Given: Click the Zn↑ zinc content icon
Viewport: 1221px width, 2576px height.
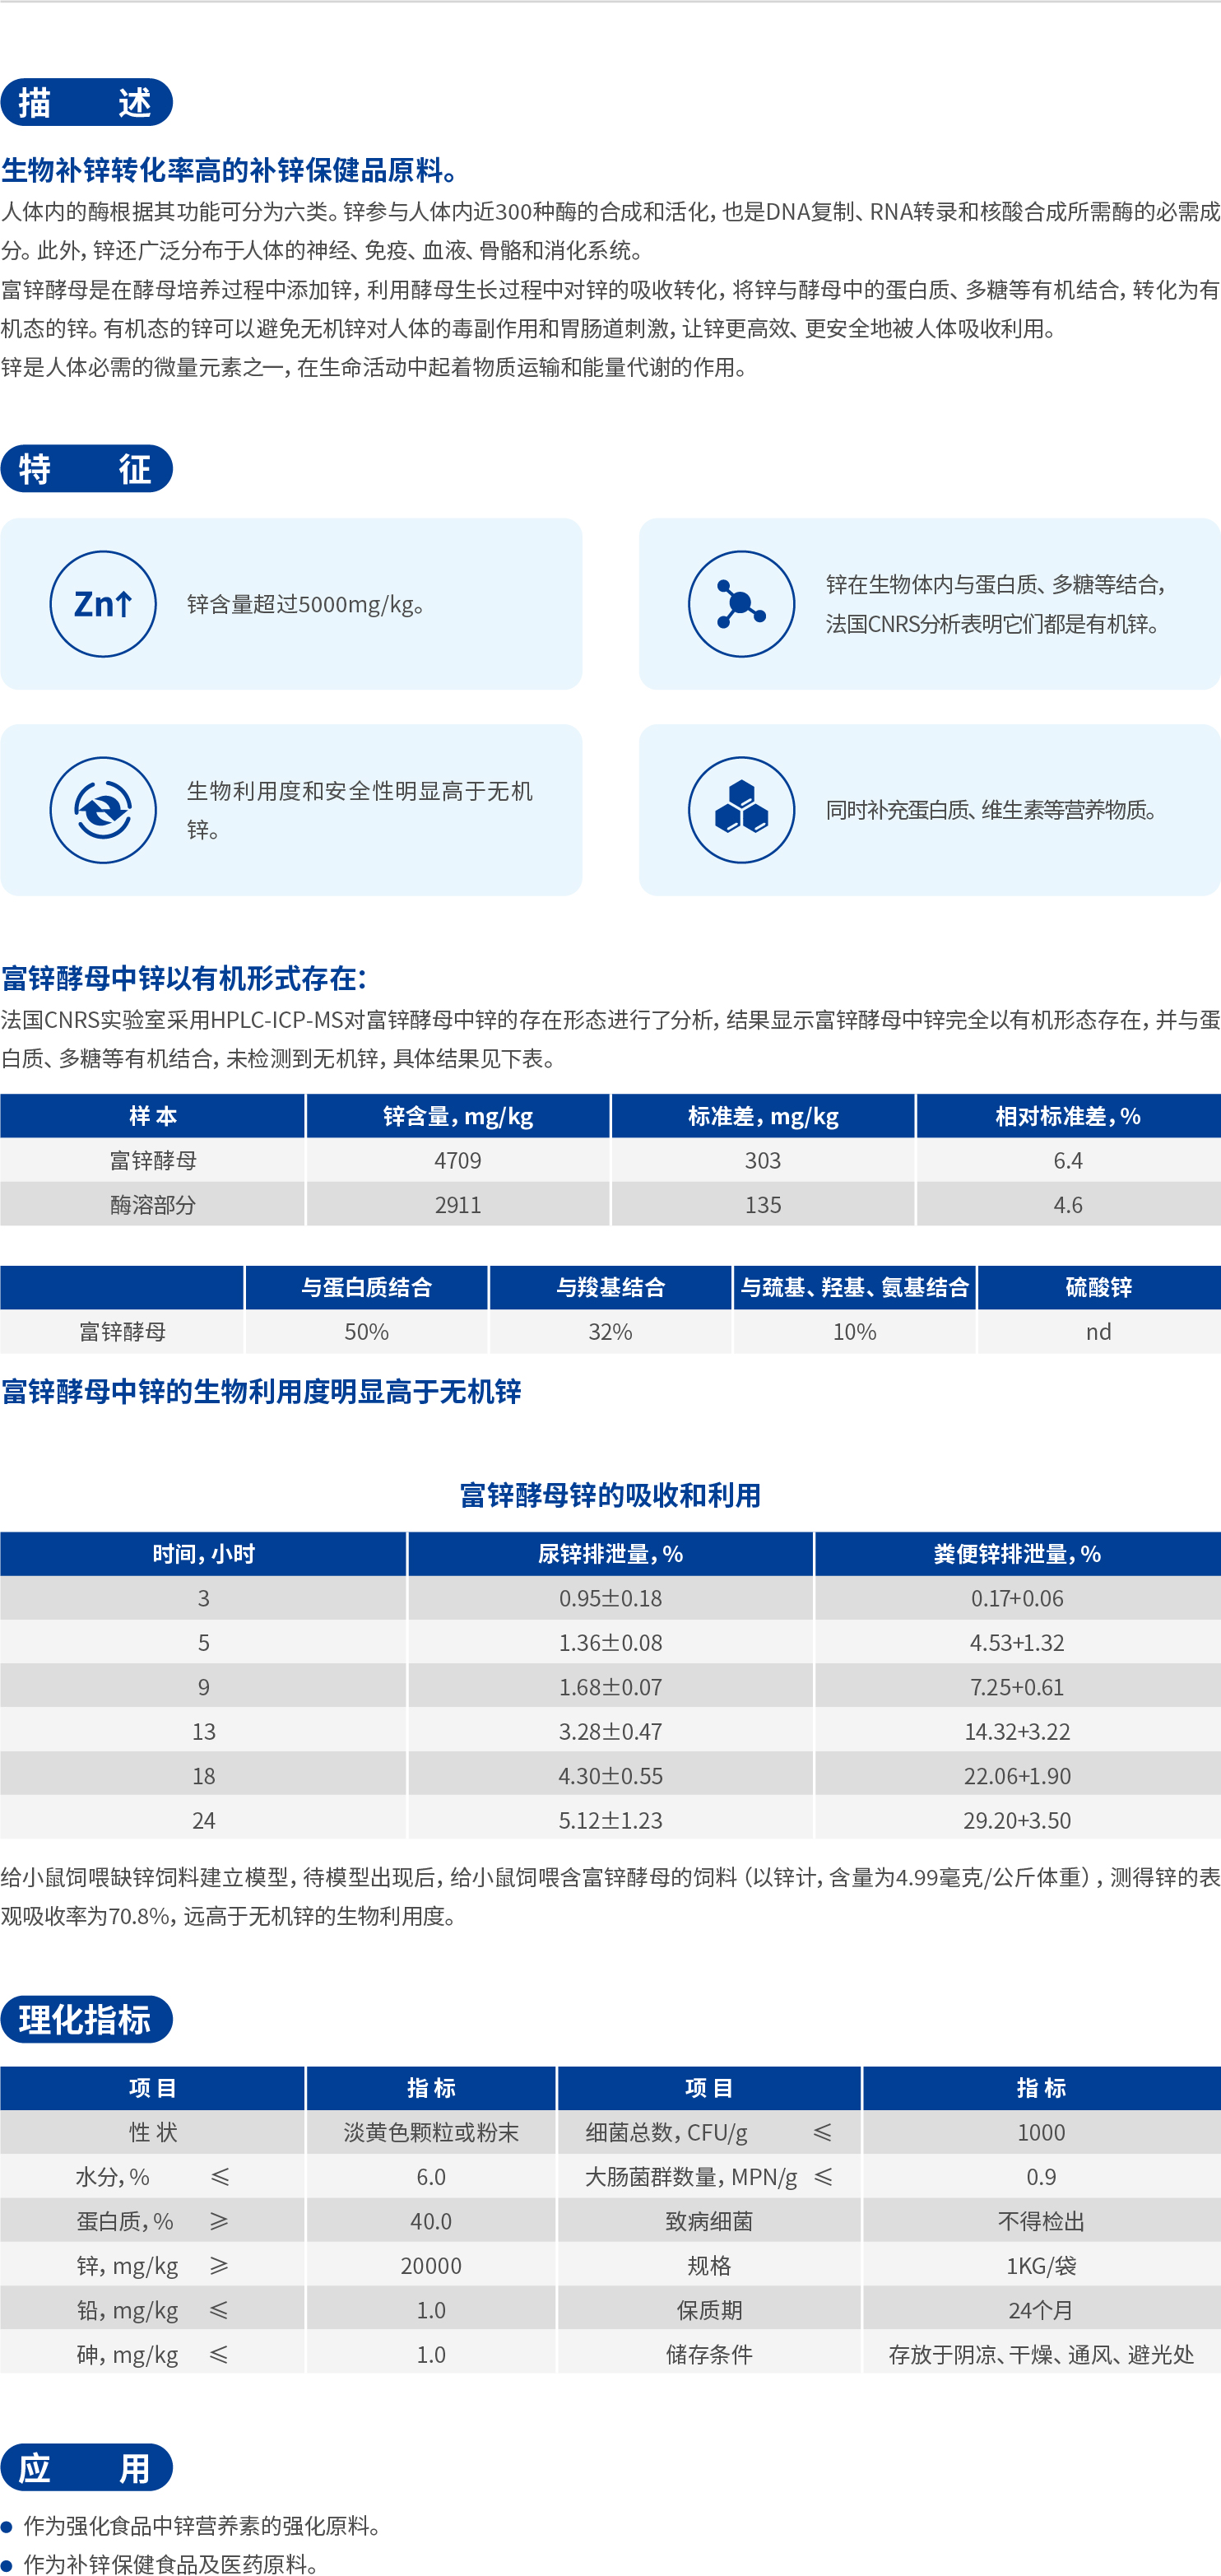Looking at the screenshot, I should point(103,604).
